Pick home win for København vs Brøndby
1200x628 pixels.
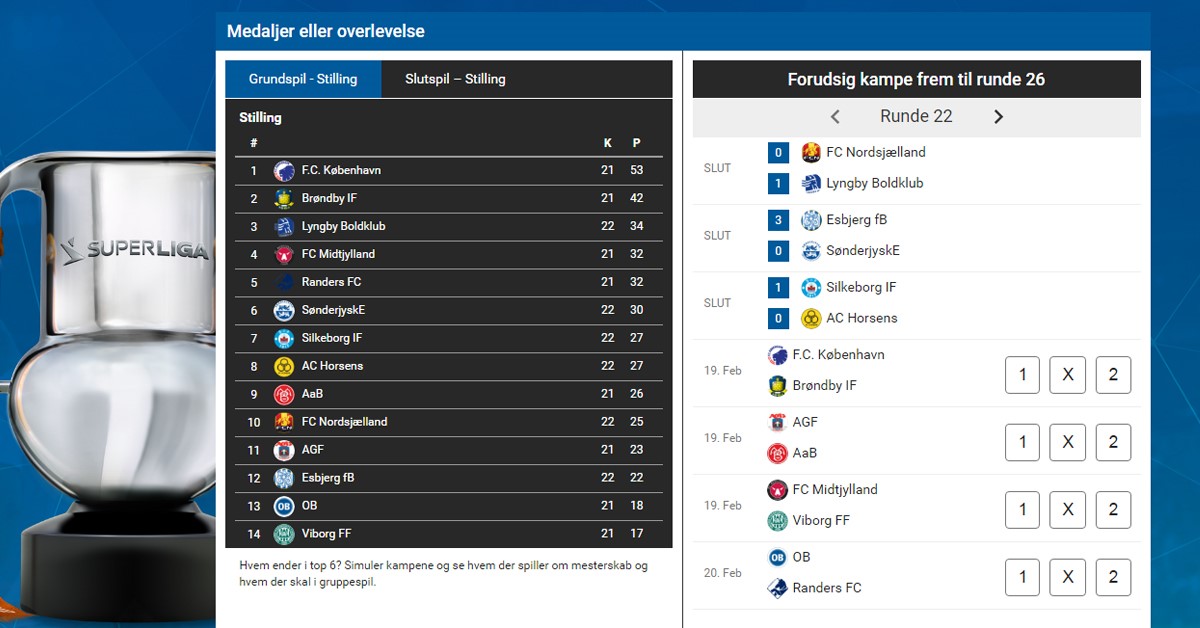[1022, 375]
